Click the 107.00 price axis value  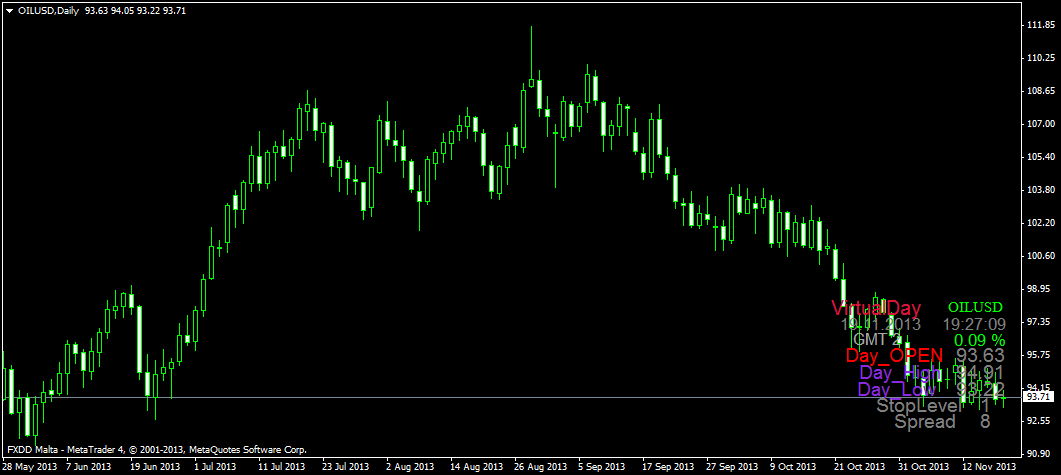(1041, 124)
